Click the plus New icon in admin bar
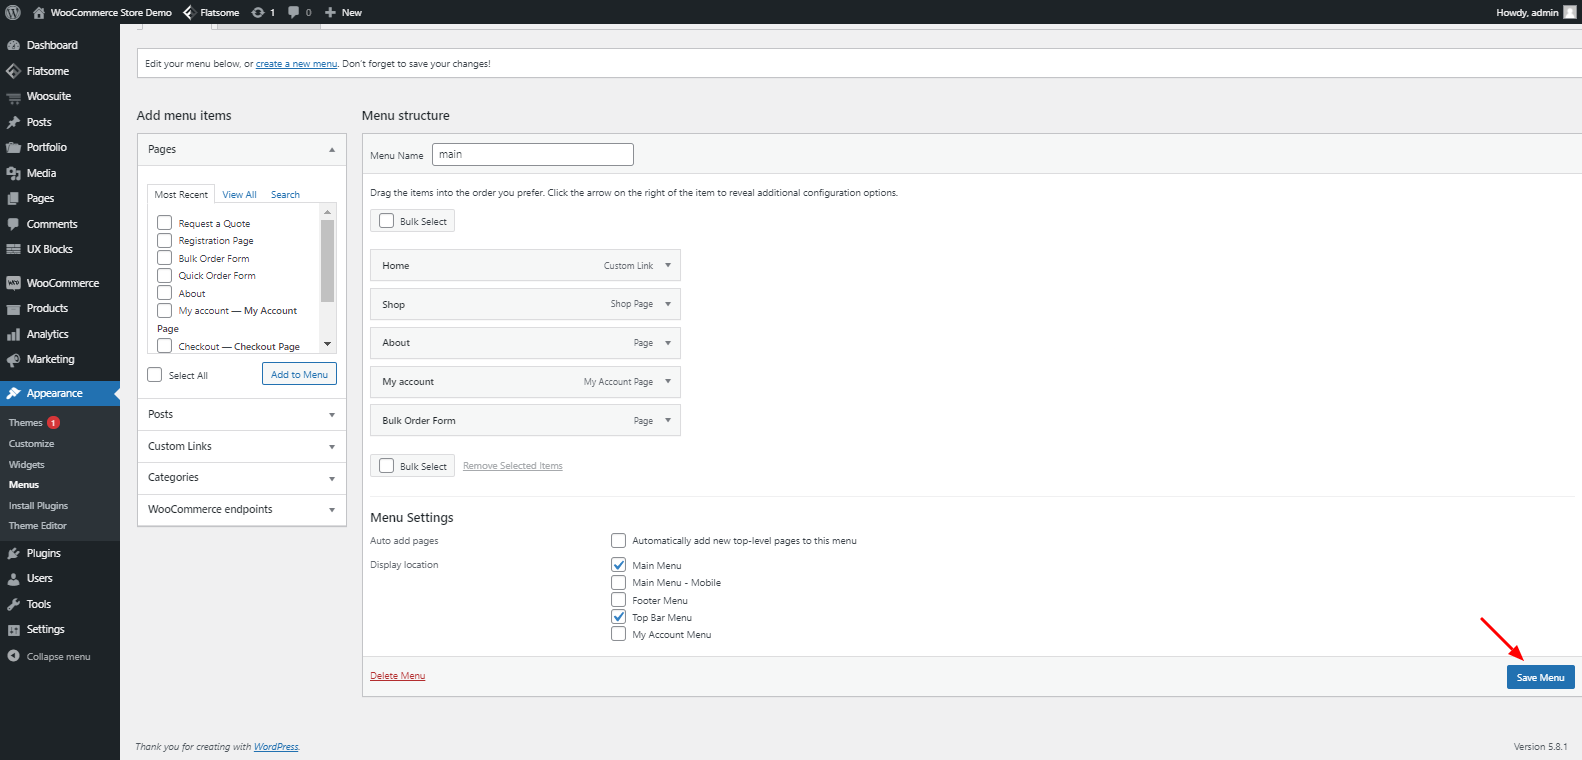The width and height of the screenshot is (1582, 760). (330, 12)
